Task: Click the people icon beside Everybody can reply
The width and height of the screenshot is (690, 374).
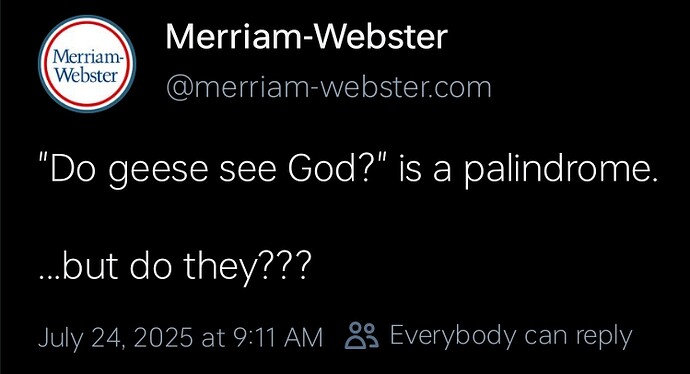Action: pyautogui.click(x=362, y=336)
